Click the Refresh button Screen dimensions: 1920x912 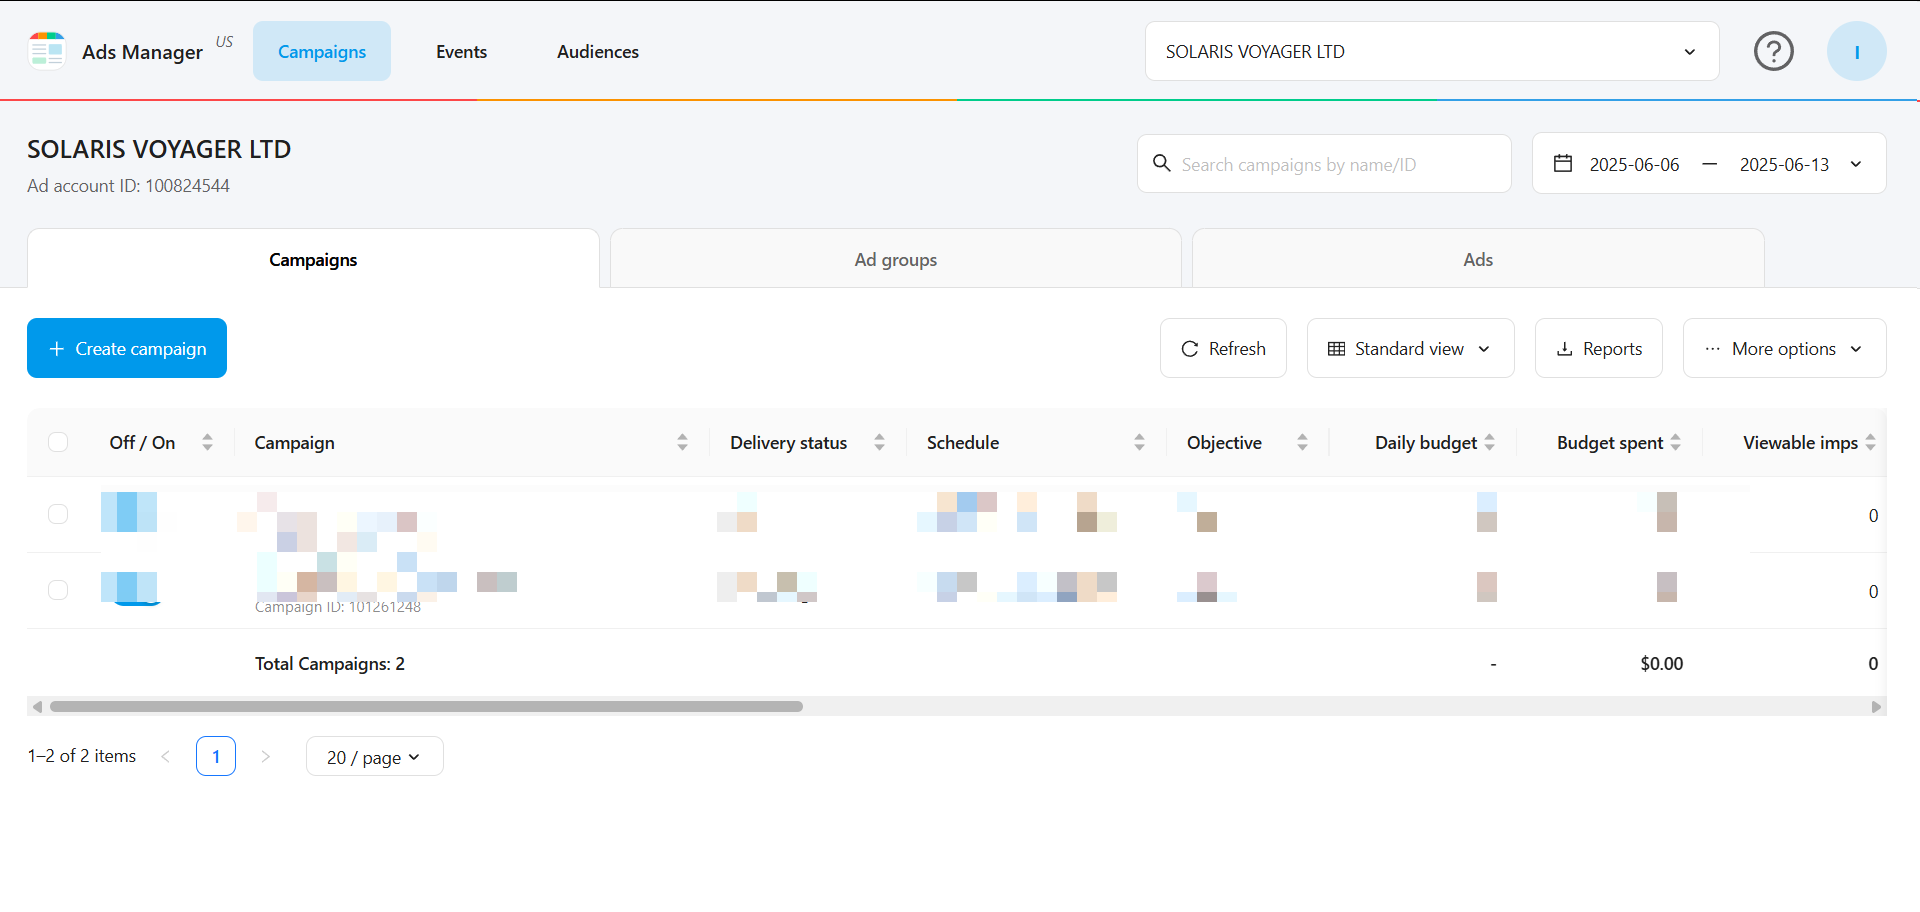1223,348
